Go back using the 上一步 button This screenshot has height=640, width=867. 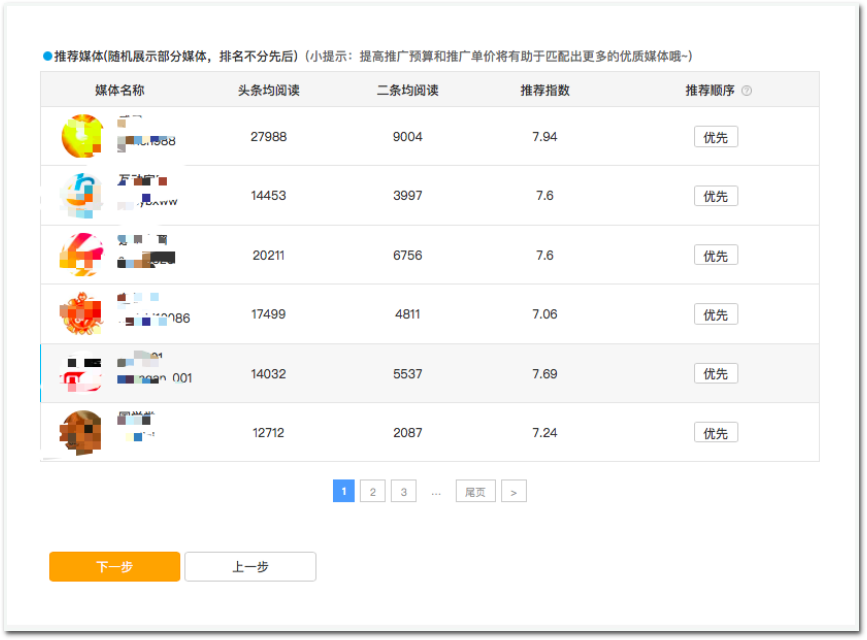pyautogui.click(x=250, y=567)
